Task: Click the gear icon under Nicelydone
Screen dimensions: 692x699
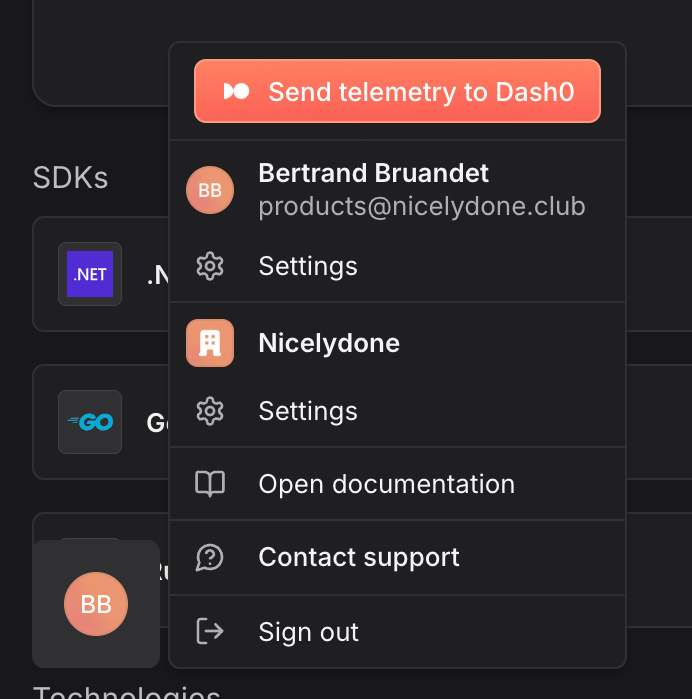Action: click(210, 411)
